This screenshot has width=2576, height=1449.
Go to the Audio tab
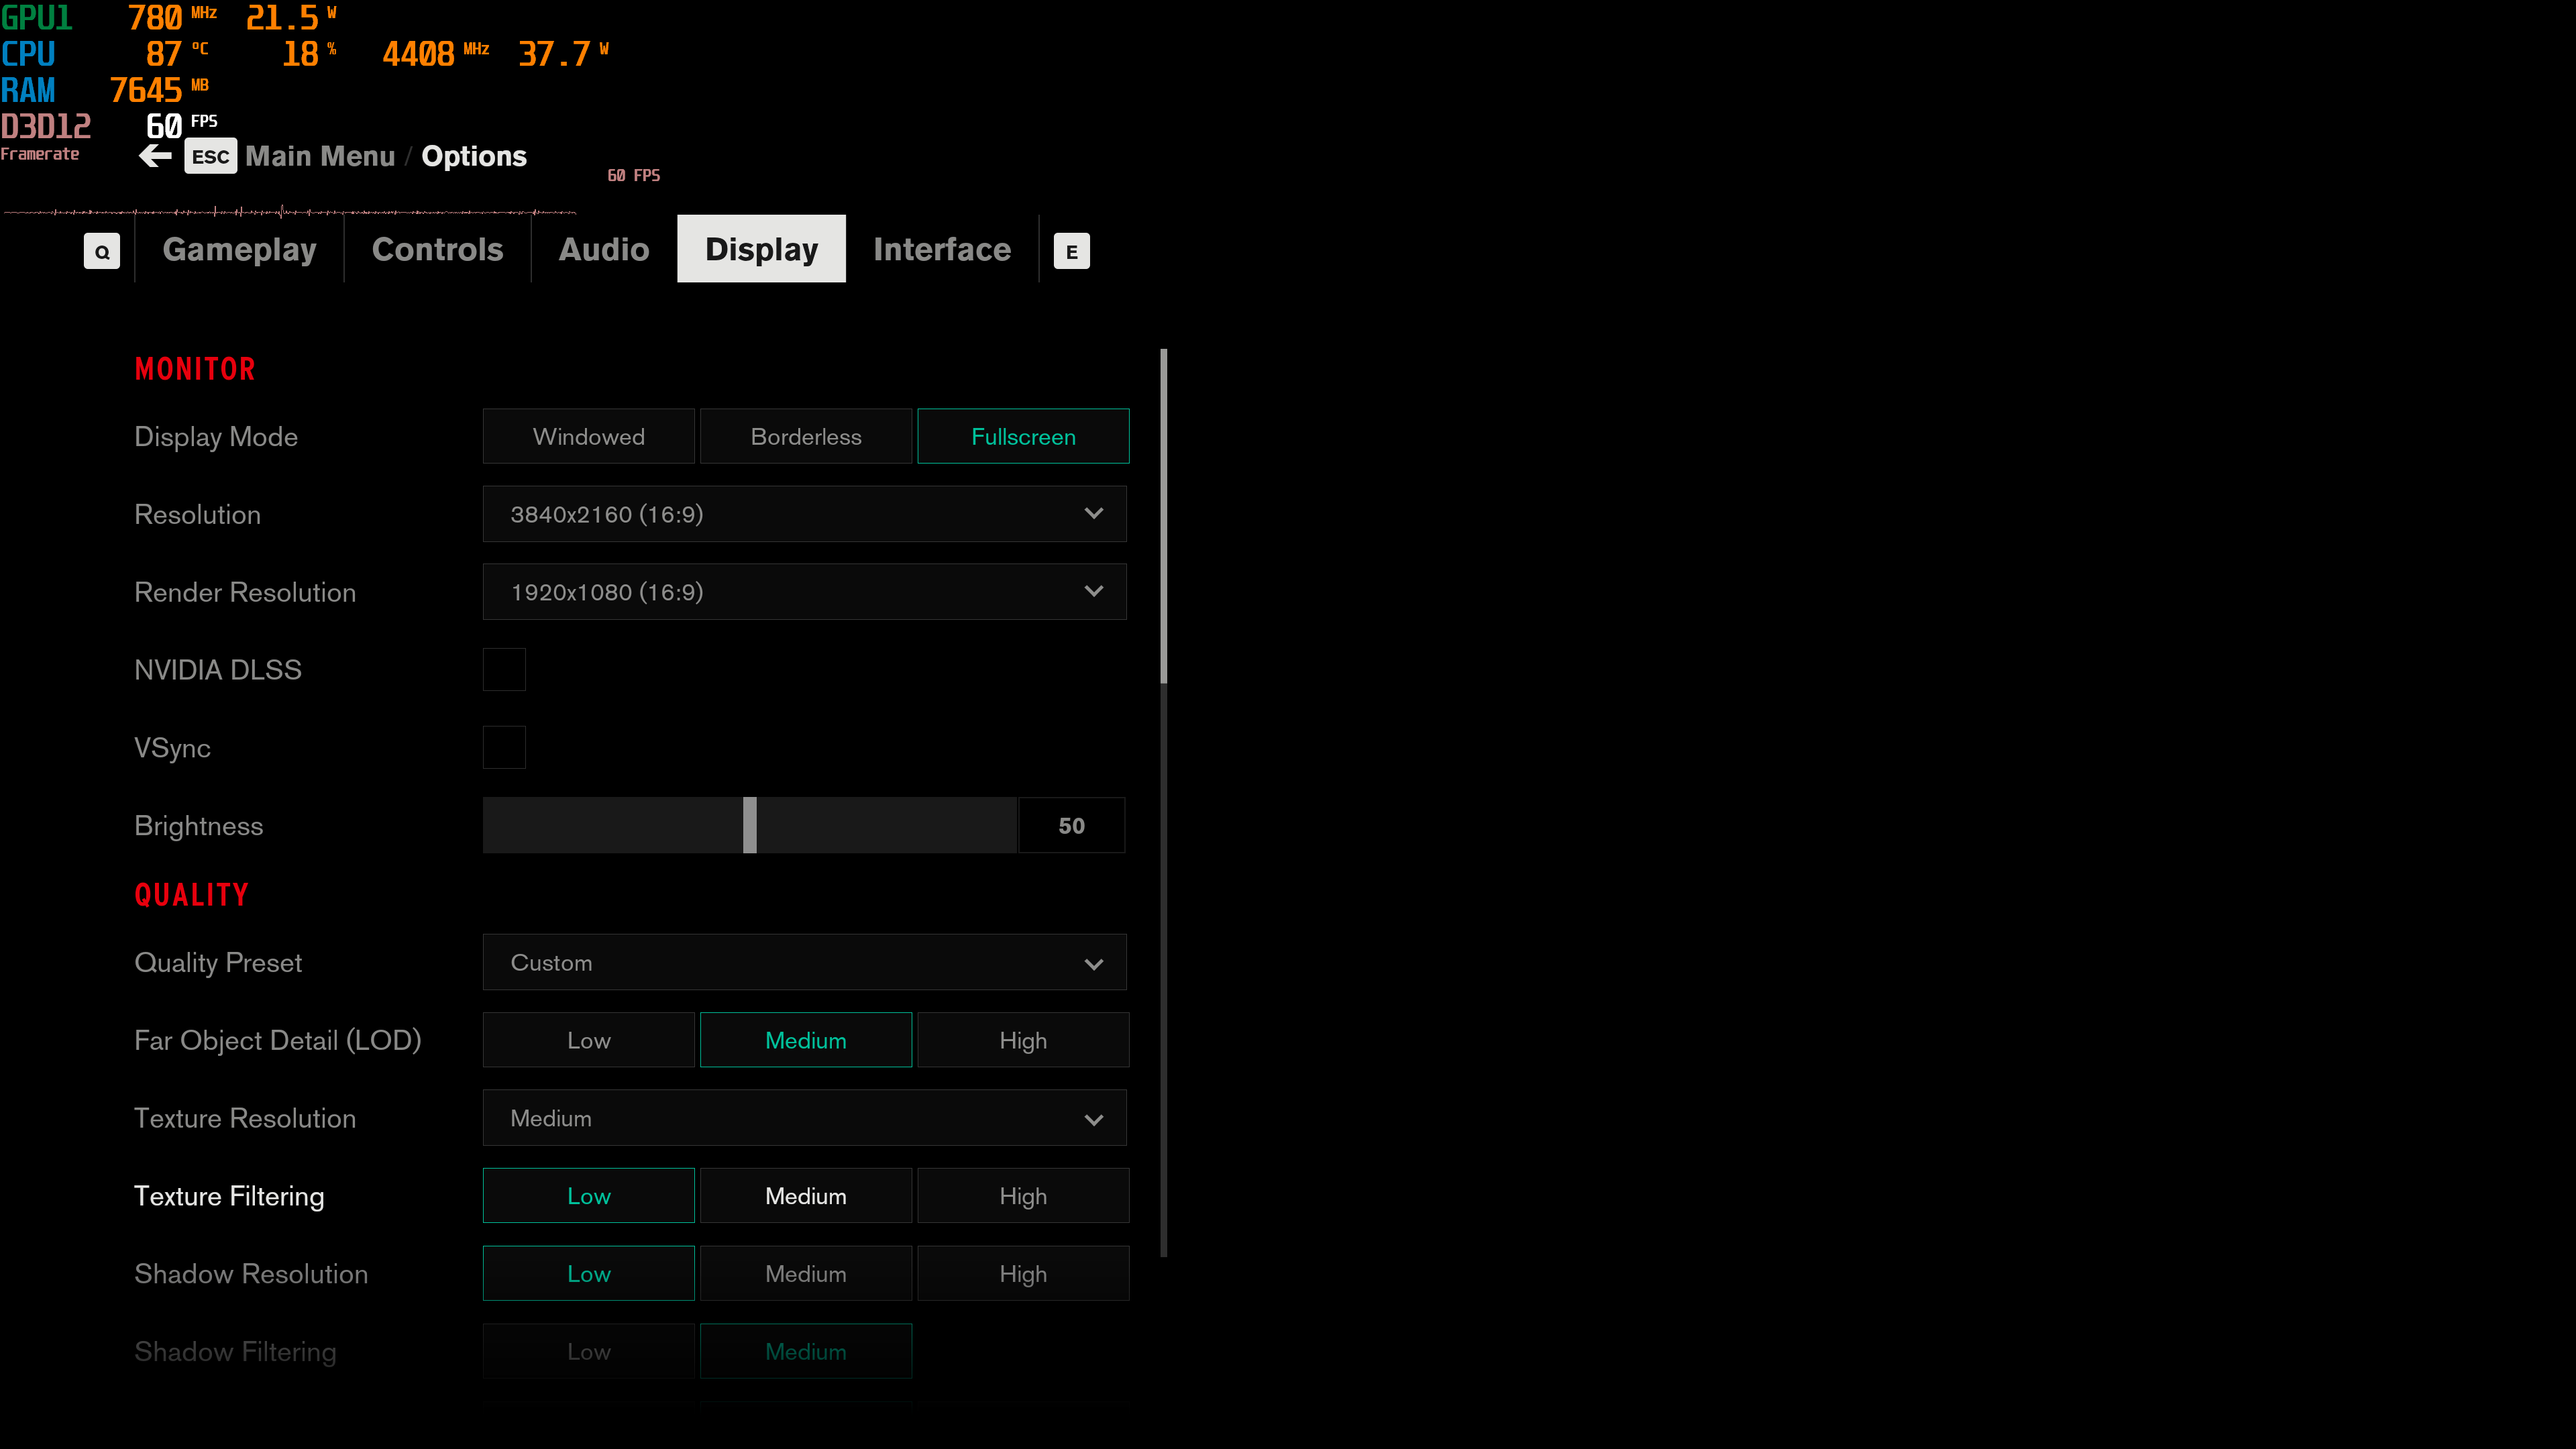(604, 249)
